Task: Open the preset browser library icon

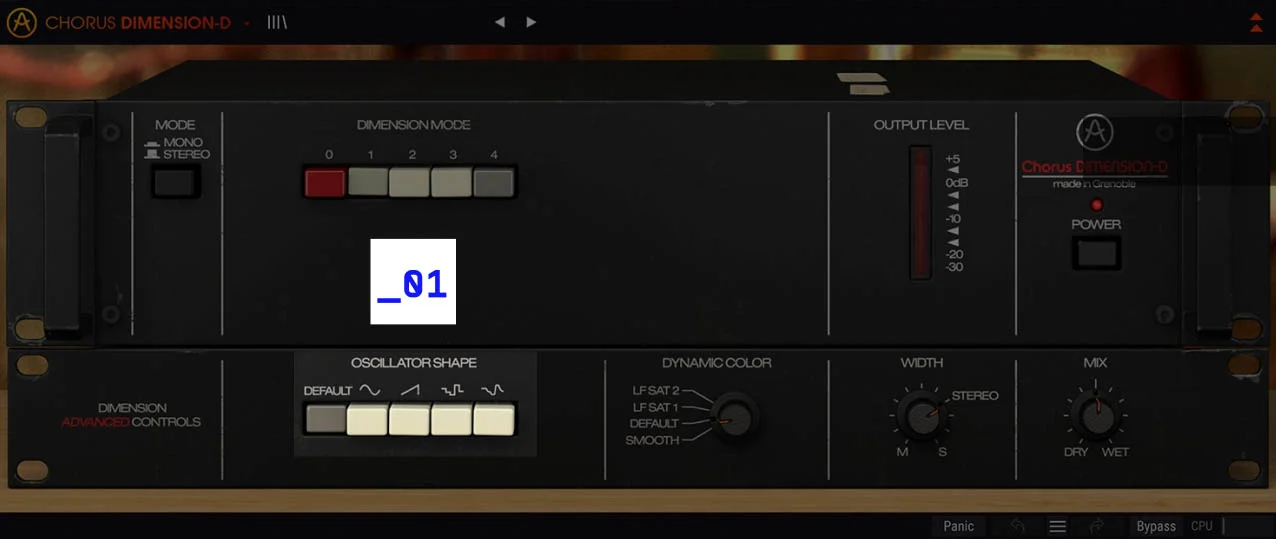Action: coord(277,22)
